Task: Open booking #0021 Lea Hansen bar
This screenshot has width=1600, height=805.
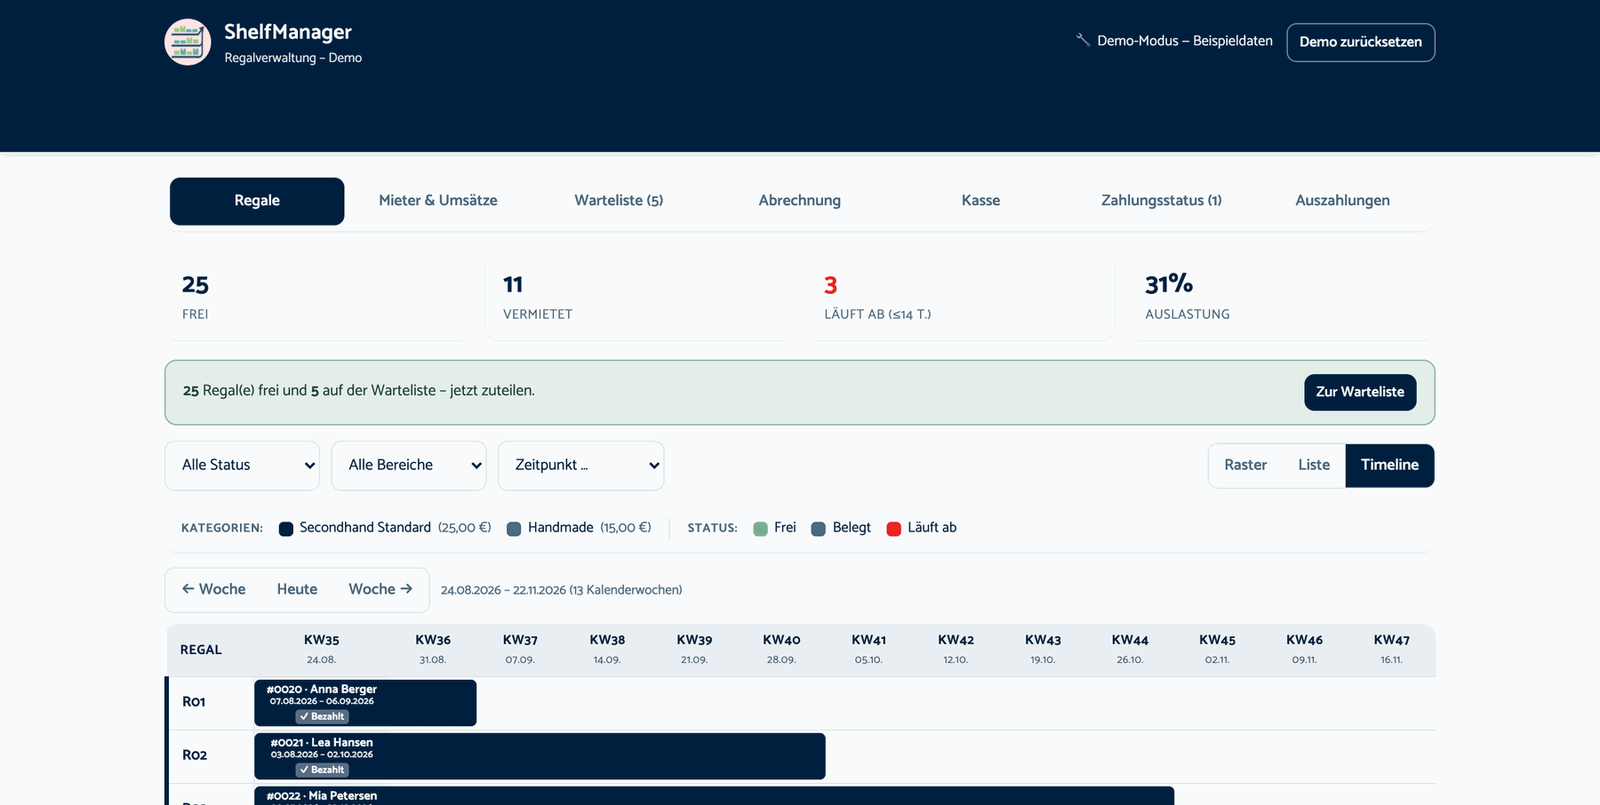Action: click(x=540, y=756)
